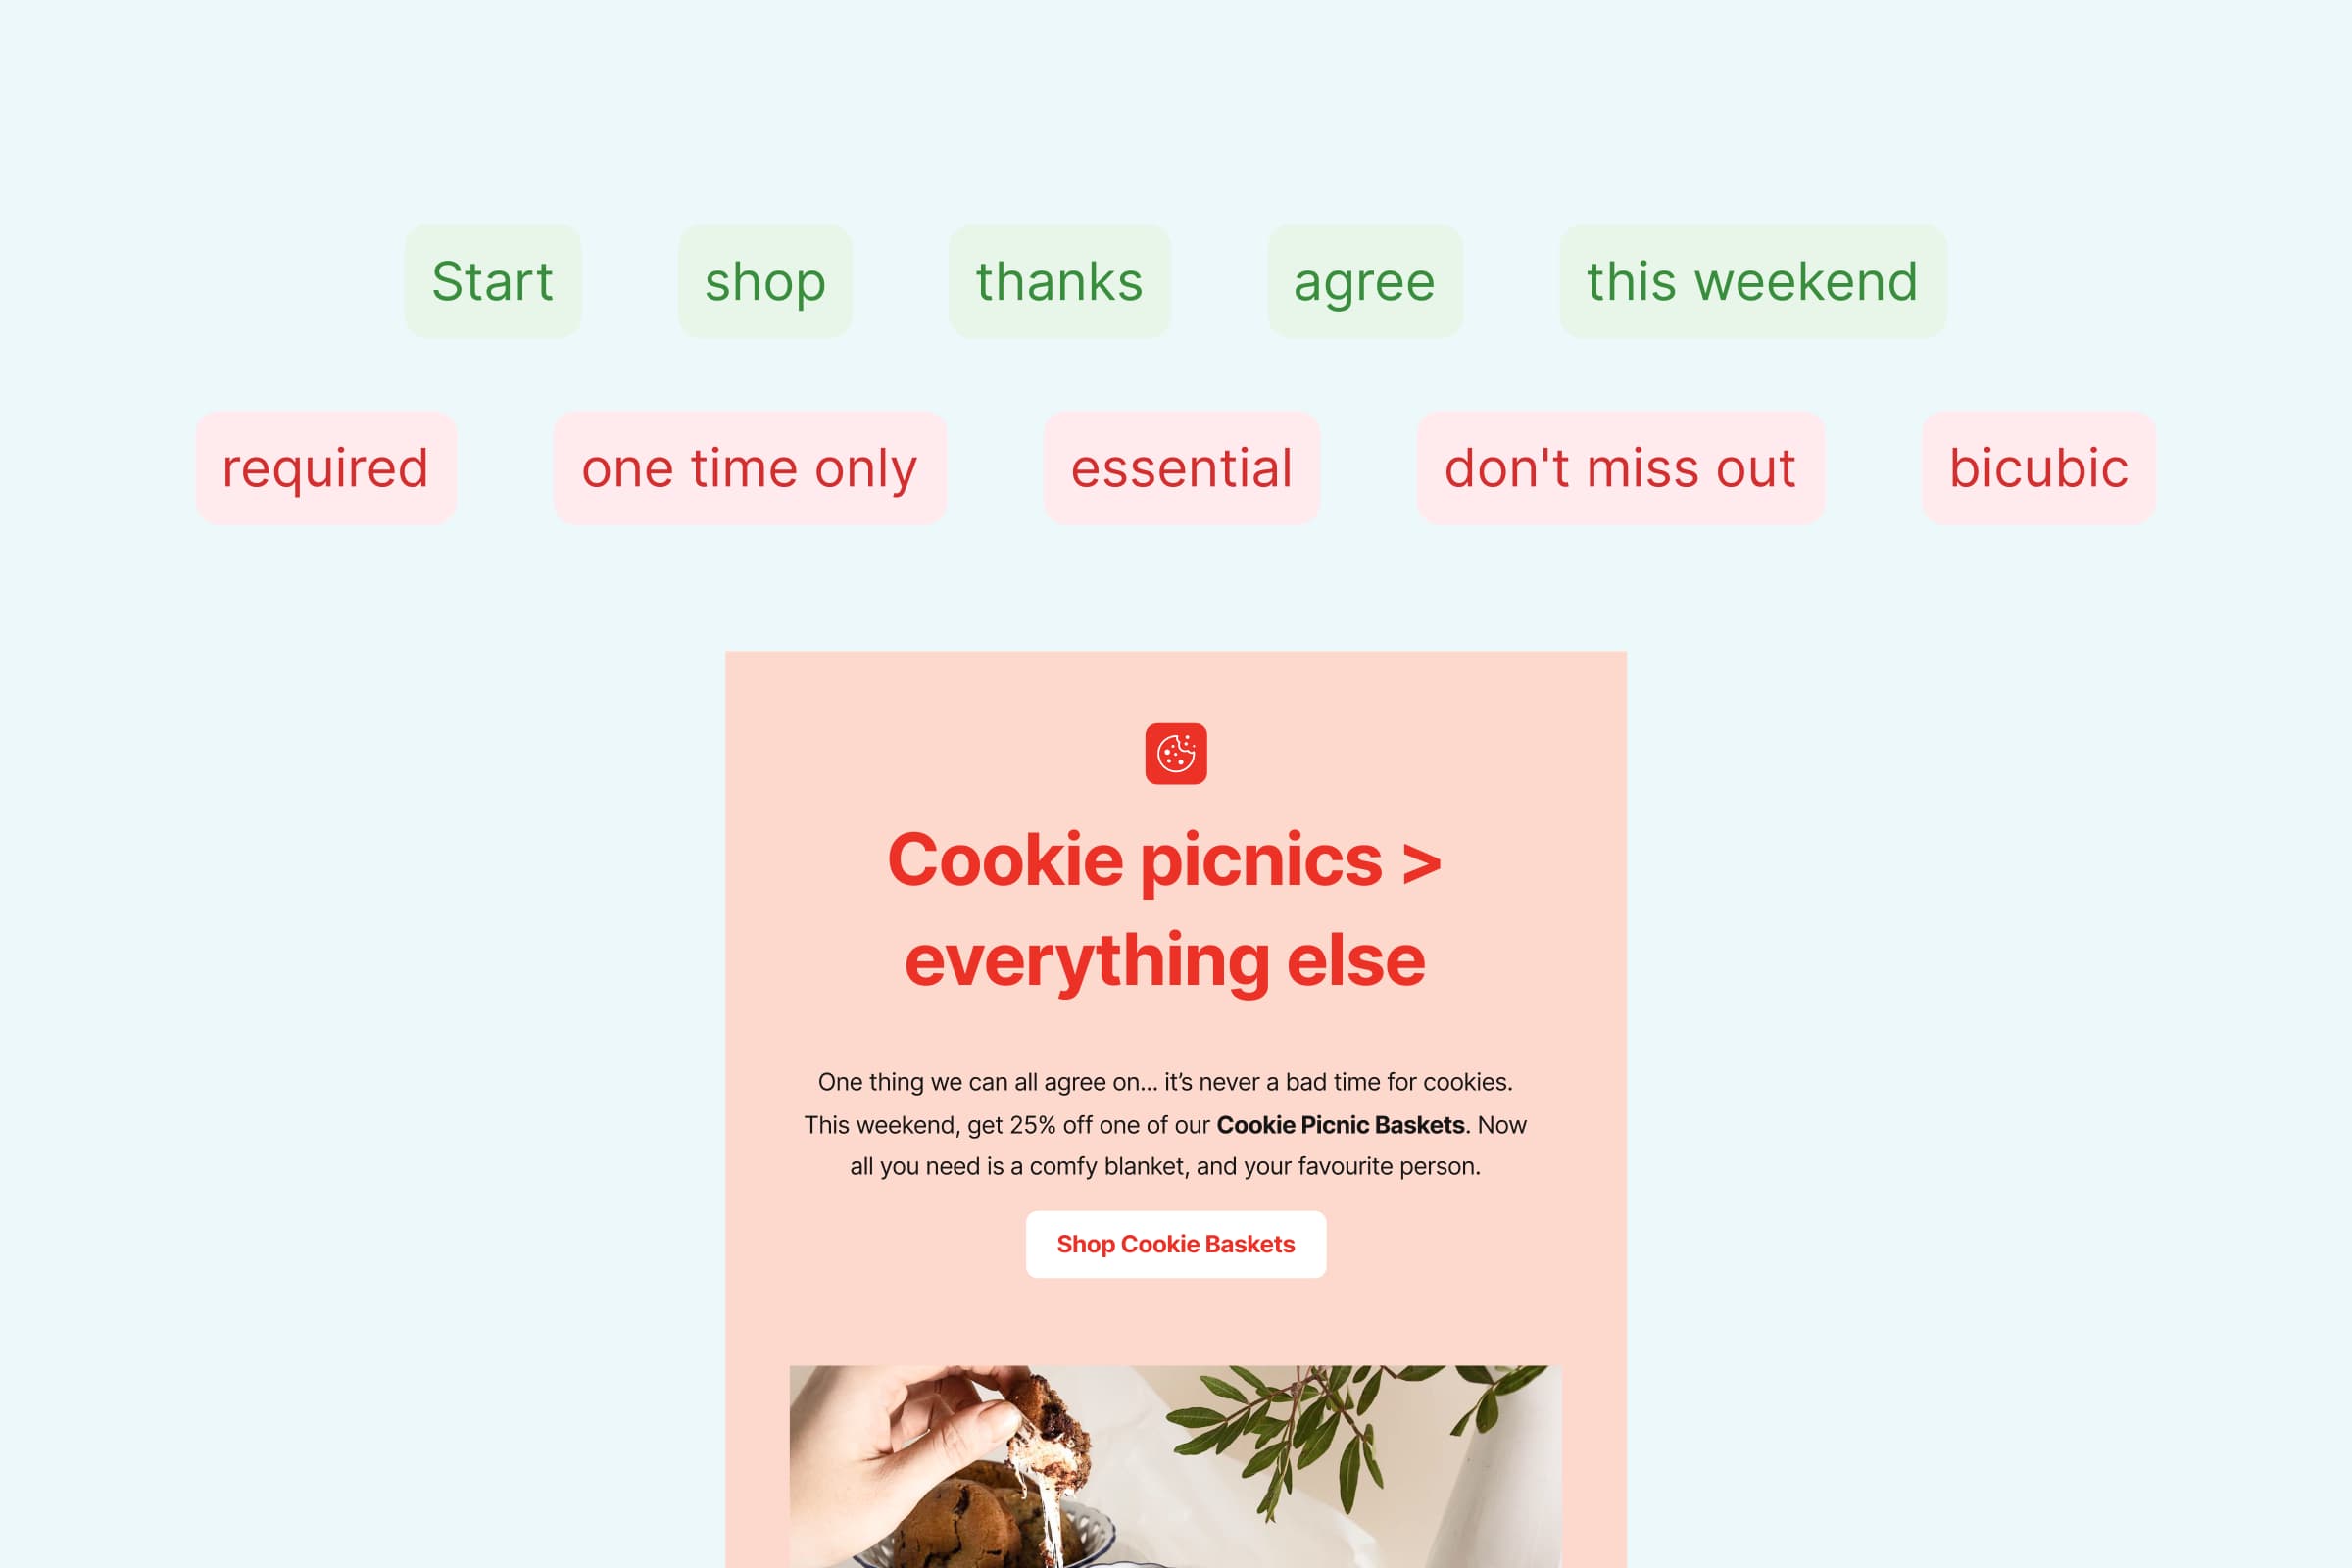Viewport: 2352px width, 1568px height.
Task: Click the Shop Cookie Baskets button
Action: point(1175,1244)
